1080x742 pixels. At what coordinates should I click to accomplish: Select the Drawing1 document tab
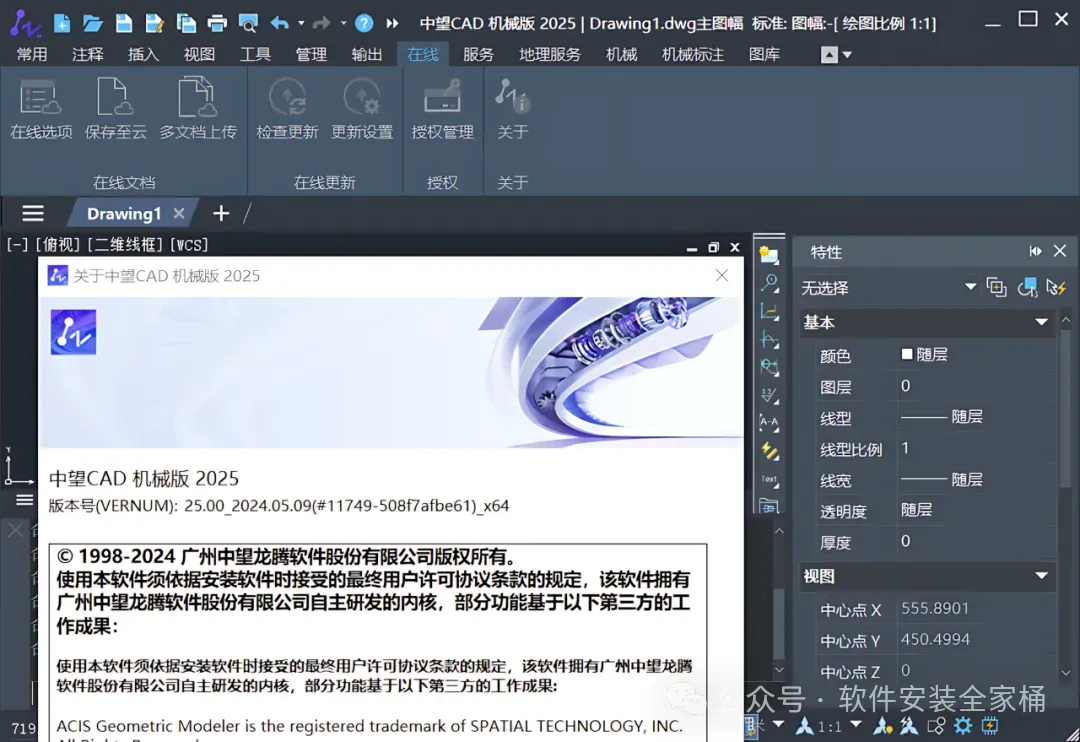(124, 214)
